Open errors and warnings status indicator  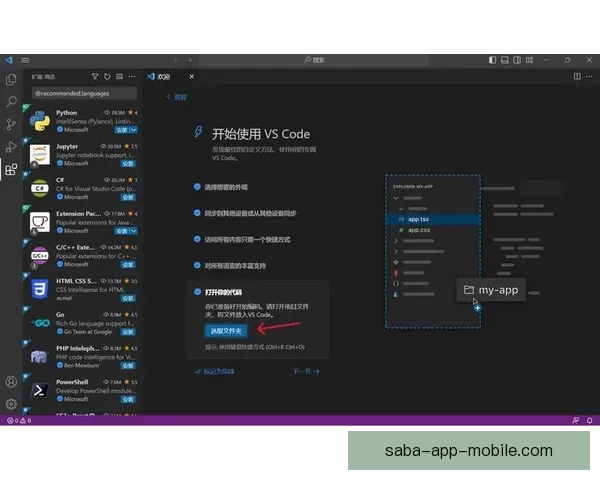click(19, 420)
